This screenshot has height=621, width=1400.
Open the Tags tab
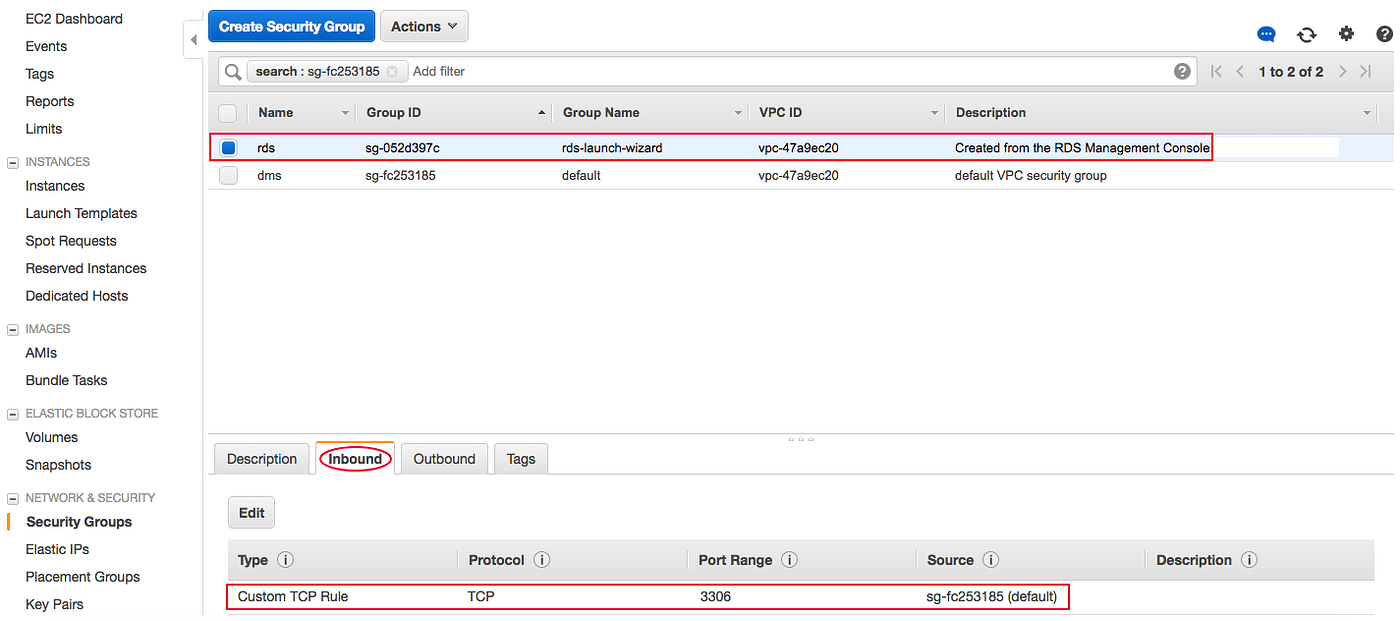[520, 458]
